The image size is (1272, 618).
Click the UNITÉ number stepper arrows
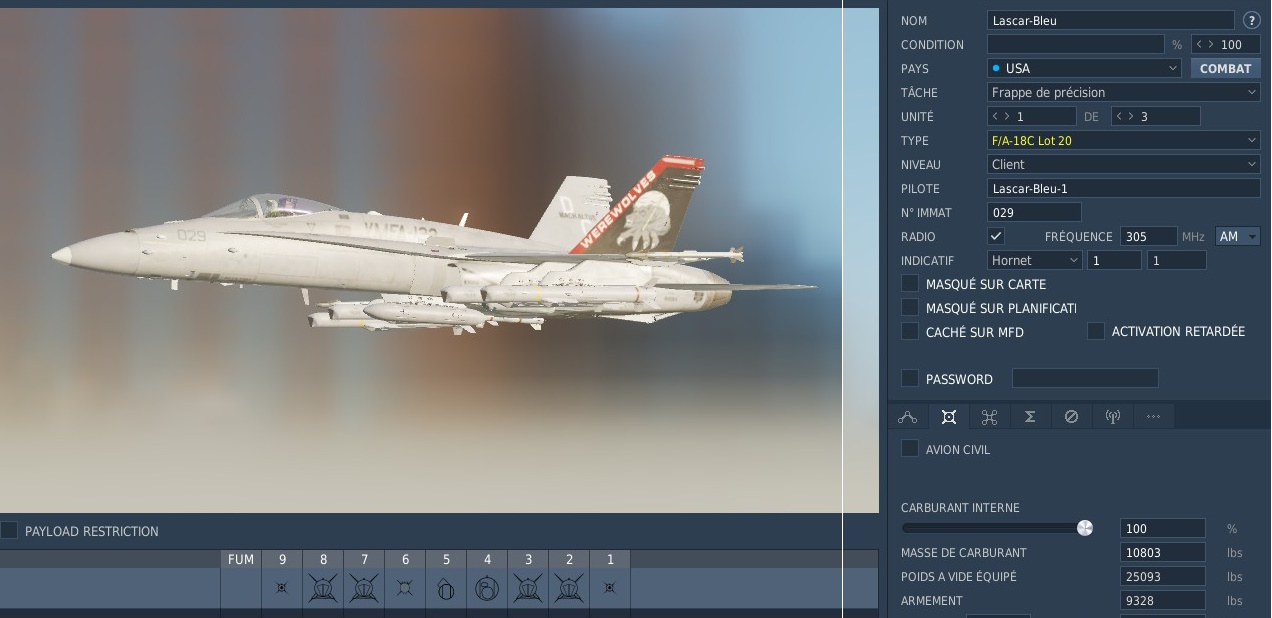(x=1002, y=116)
